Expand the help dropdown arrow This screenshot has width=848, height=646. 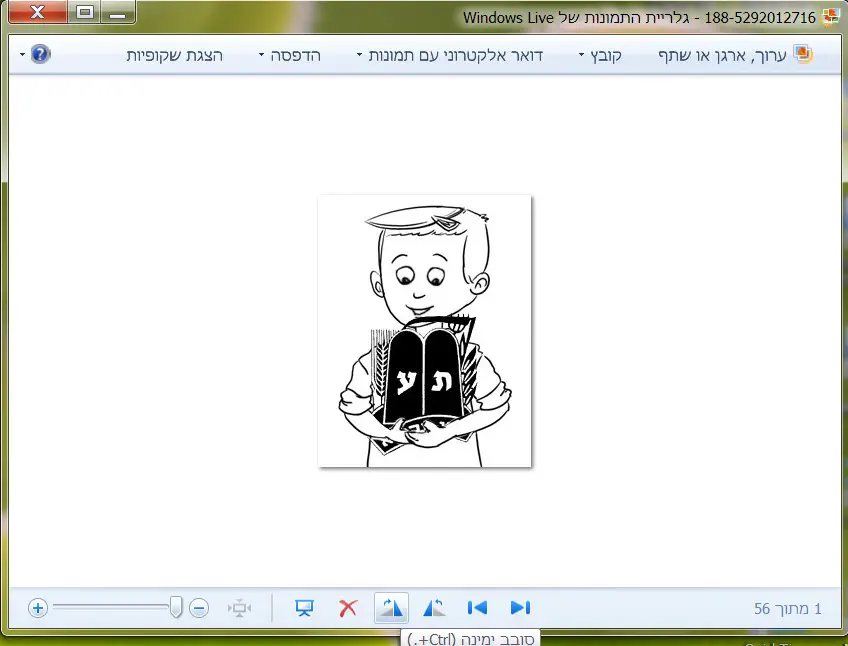point(22,55)
